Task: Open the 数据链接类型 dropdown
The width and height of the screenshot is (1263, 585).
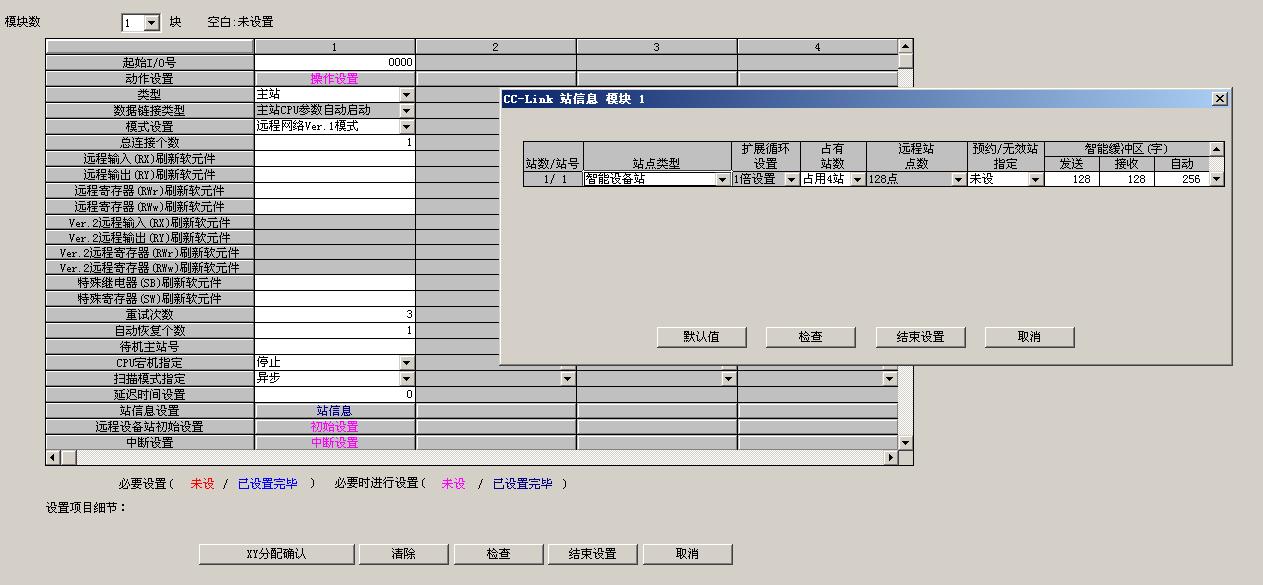Action: [x=406, y=111]
